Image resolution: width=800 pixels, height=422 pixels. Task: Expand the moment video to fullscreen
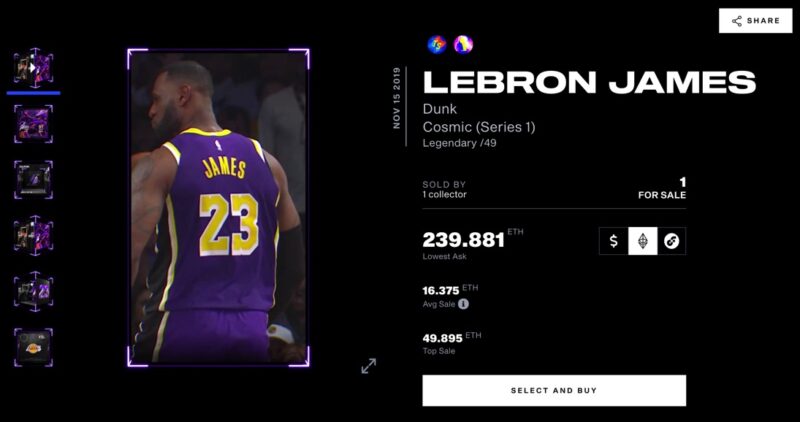[x=368, y=366]
